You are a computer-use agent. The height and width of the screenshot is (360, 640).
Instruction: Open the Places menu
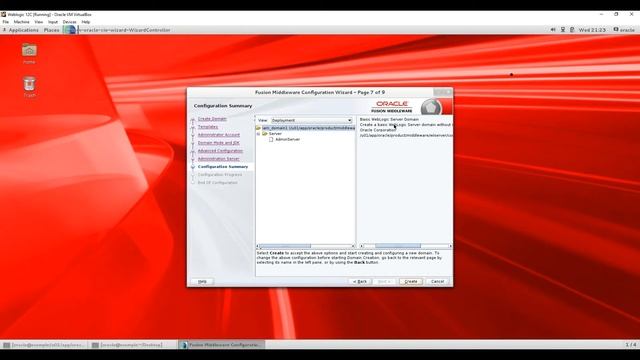point(51,30)
